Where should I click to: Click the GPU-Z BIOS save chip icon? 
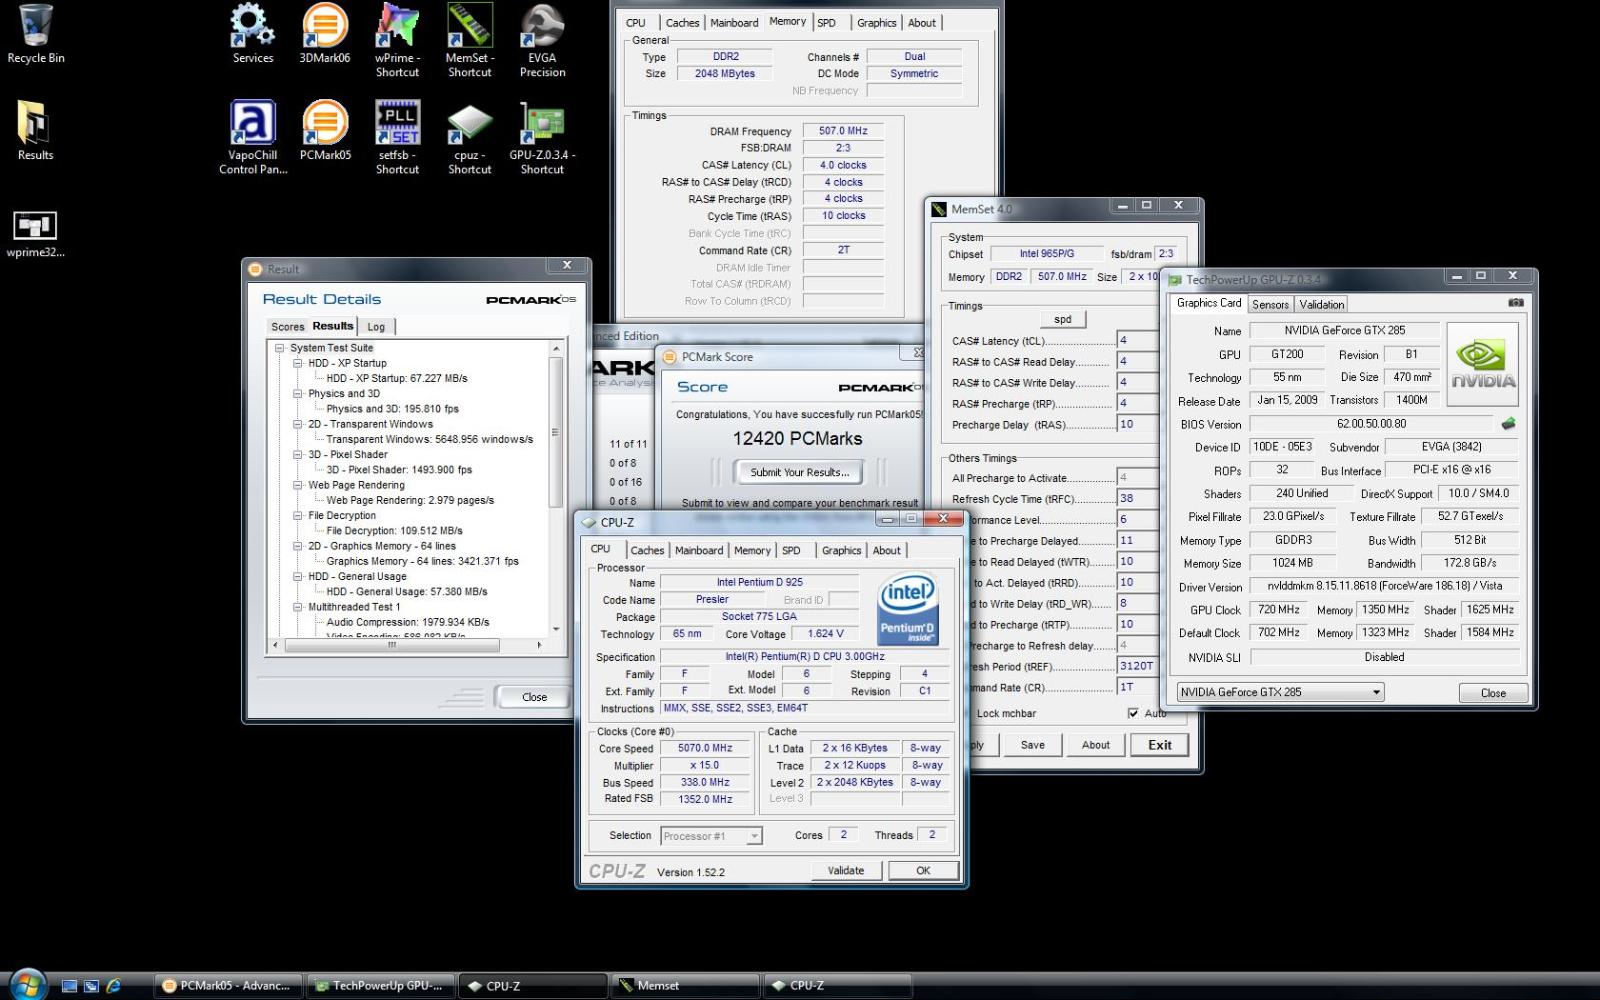tap(1508, 424)
